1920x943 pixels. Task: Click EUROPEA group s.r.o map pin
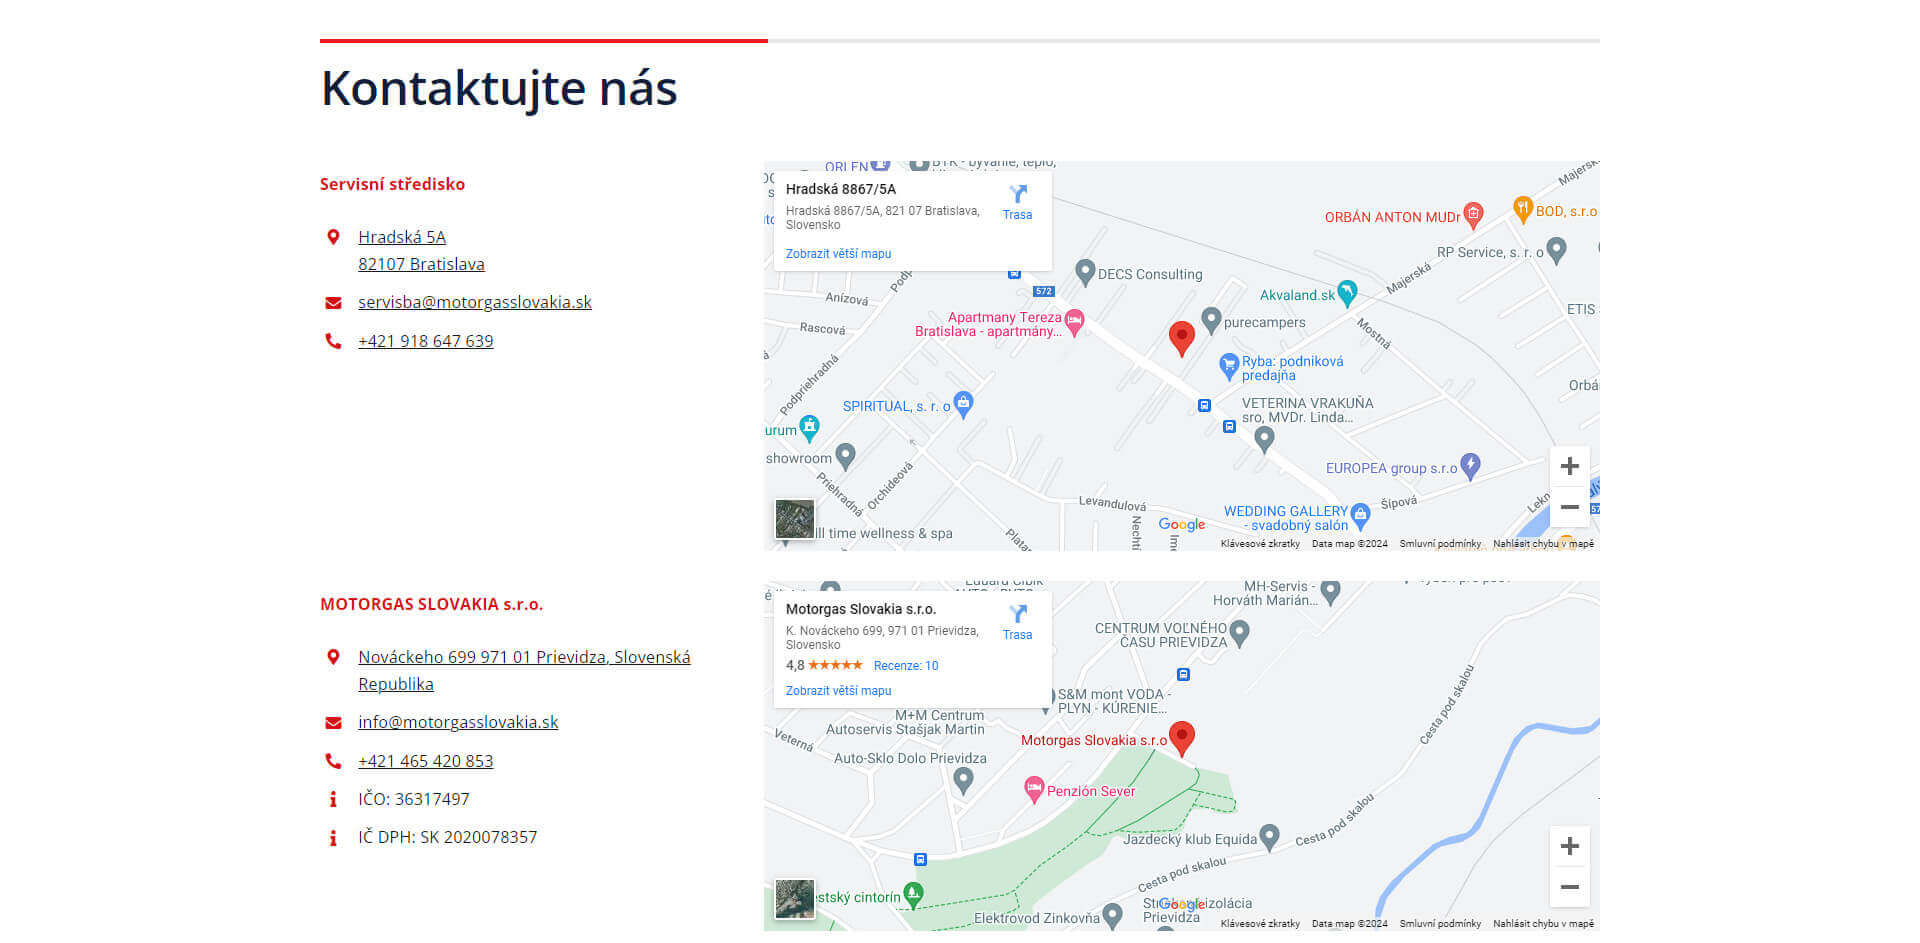pyautogui.click(x=1470, y=466)
